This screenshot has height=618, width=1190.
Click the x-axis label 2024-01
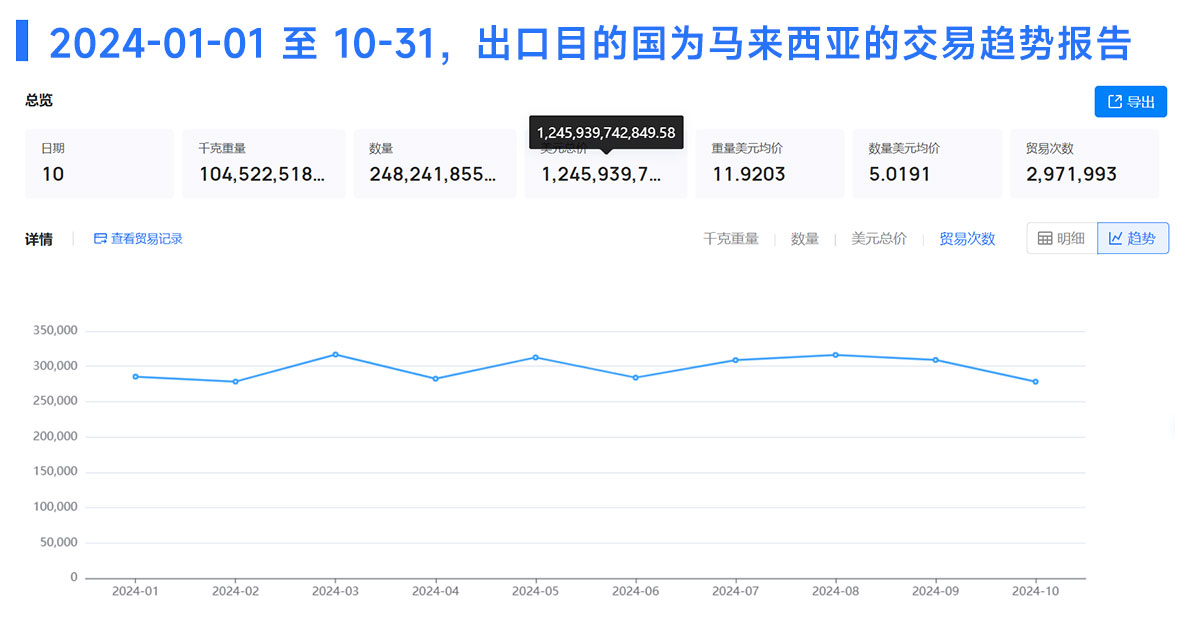point(136,591)
